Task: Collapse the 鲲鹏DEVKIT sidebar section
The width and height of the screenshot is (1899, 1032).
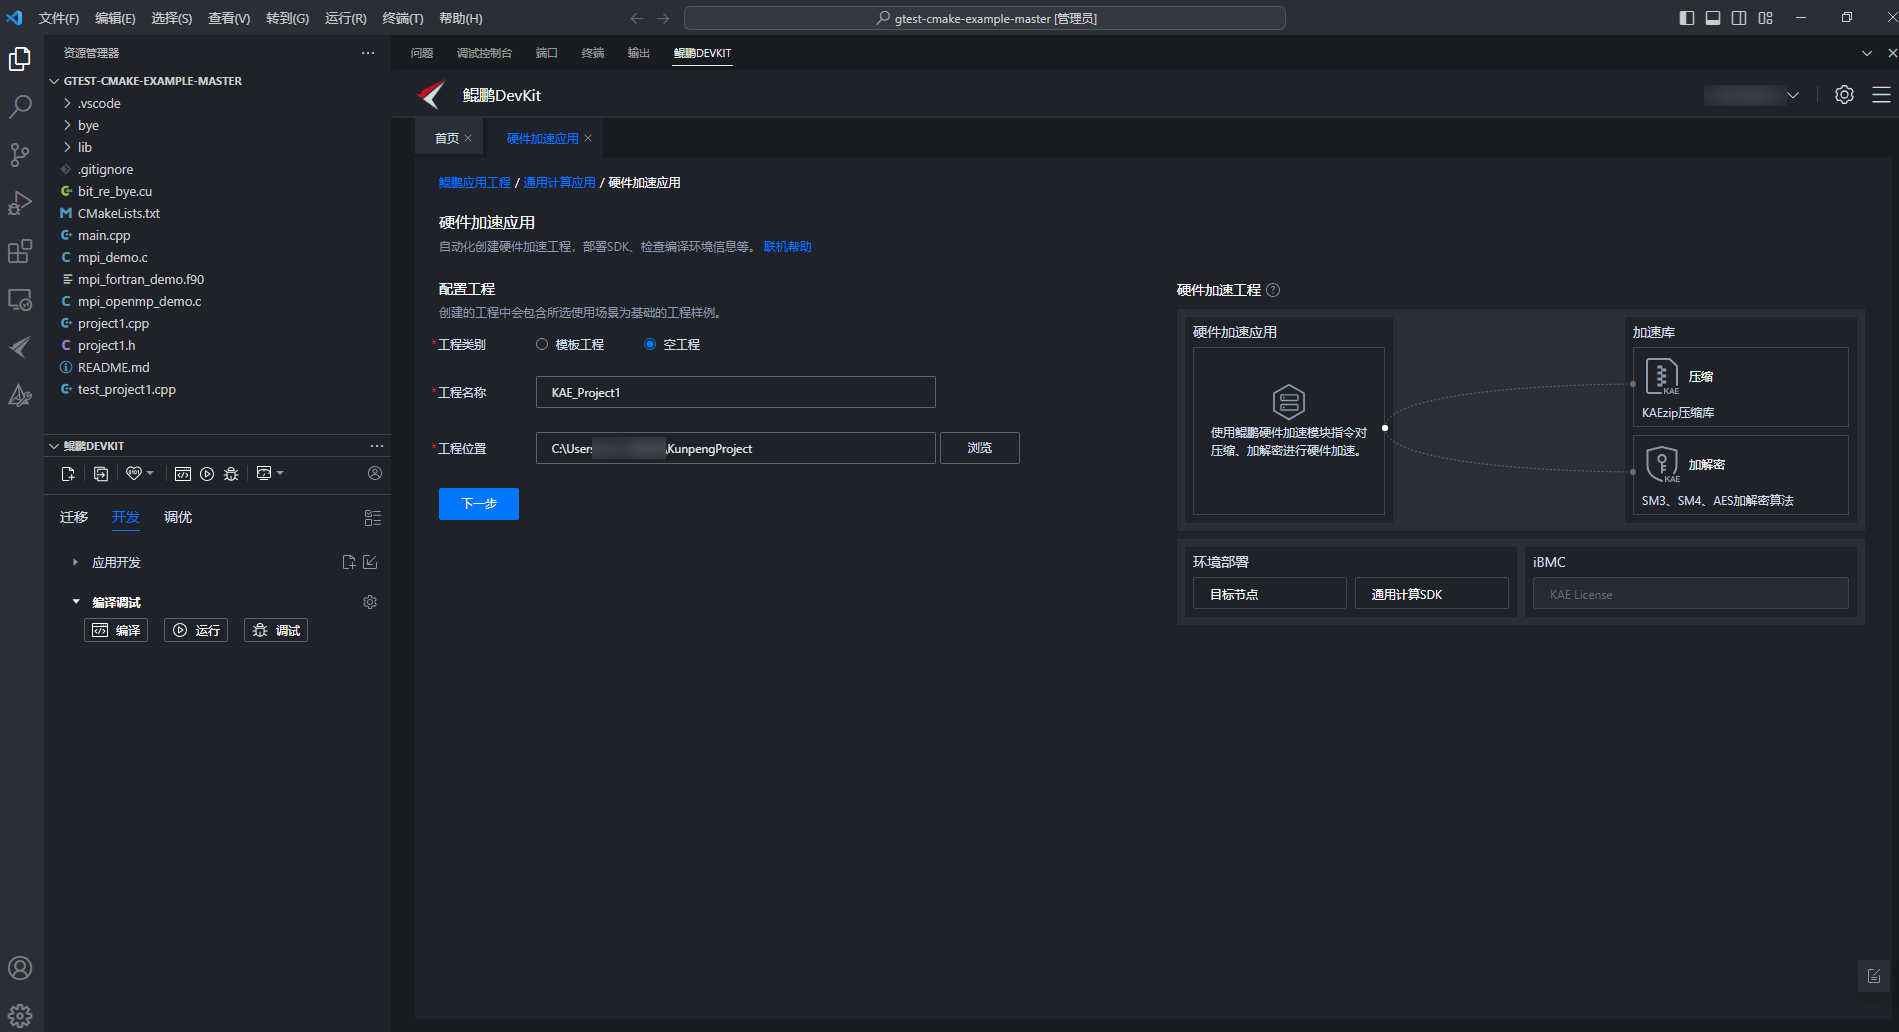Action: (54, 446)
